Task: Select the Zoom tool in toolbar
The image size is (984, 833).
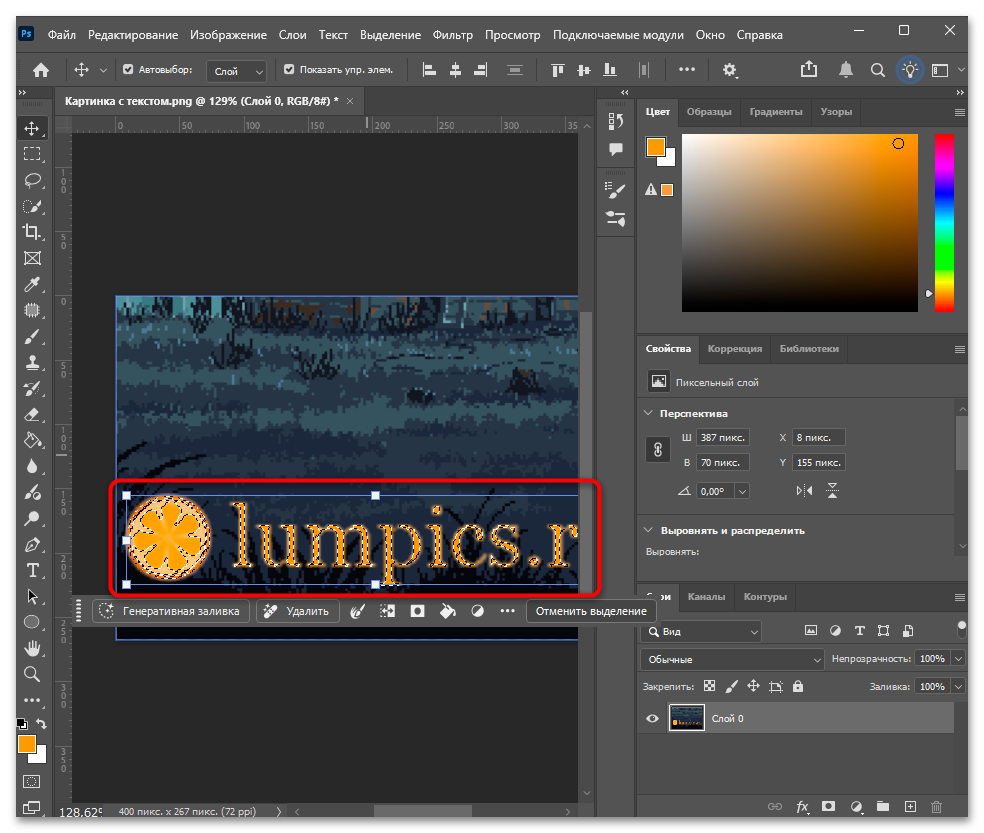Action: (32, 674)
